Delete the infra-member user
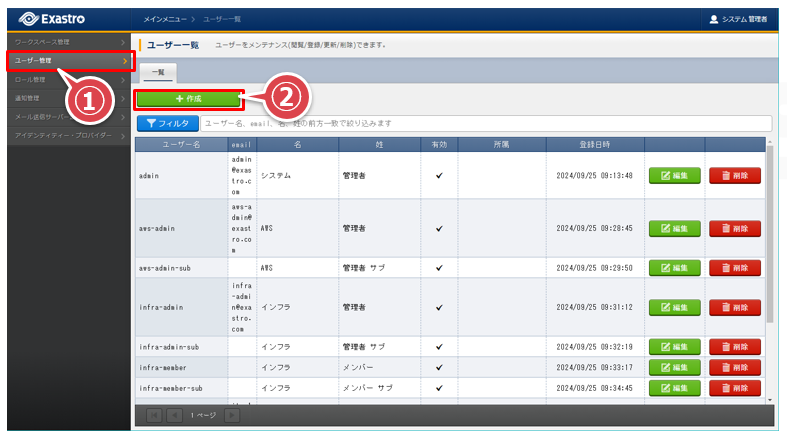This screenshot has height=436, width=787. (734, 367)
